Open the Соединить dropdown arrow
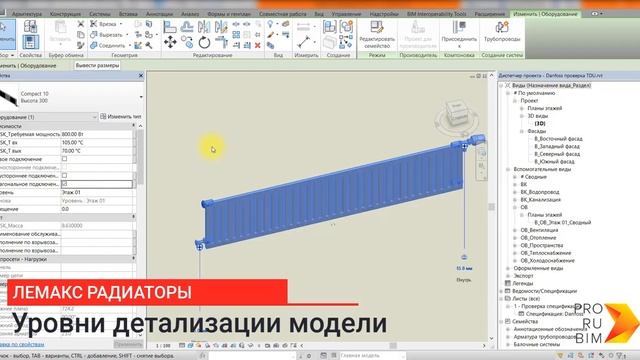The height and width of the screenshot is (360, 640). click(129, 45)
